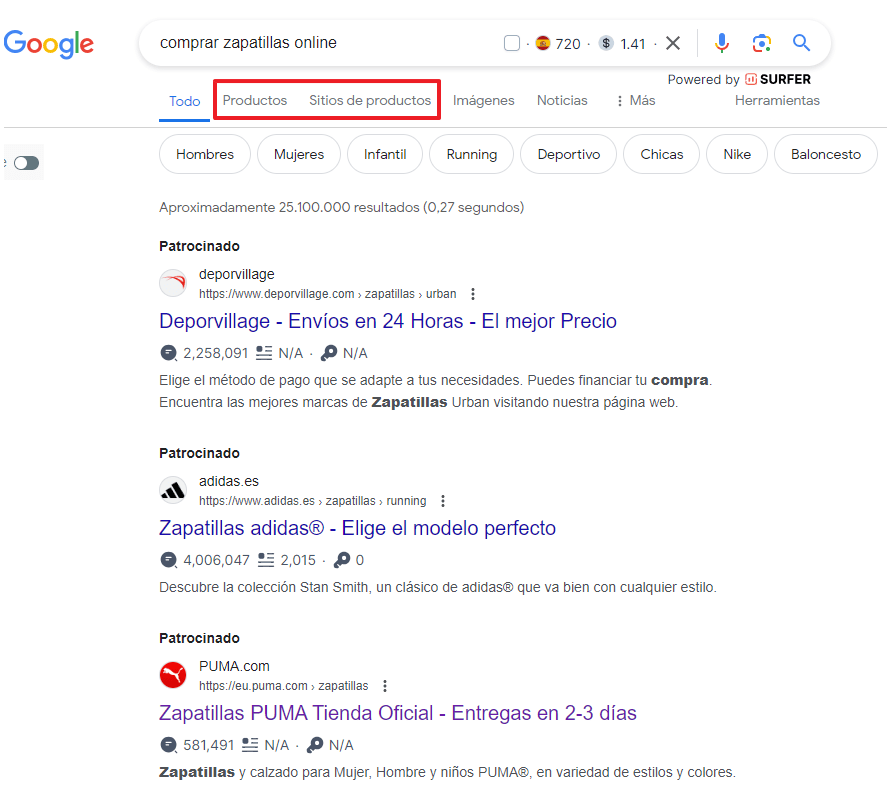Click the adidas.es zapatillas running URL
887x811 pixels.
313,501
